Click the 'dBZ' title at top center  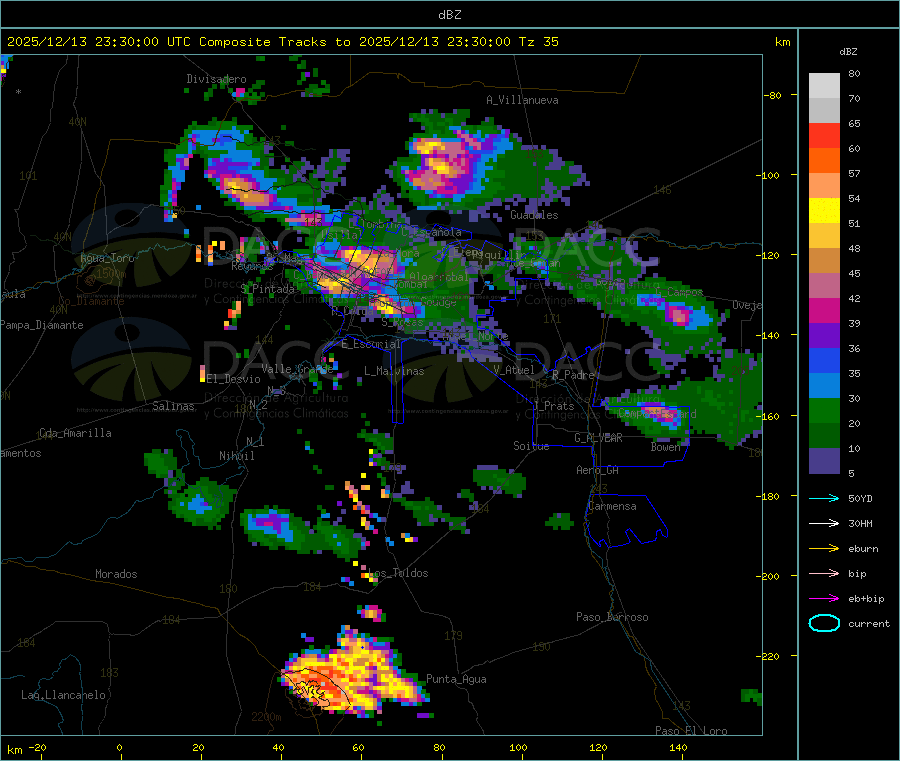click(449, 14)
